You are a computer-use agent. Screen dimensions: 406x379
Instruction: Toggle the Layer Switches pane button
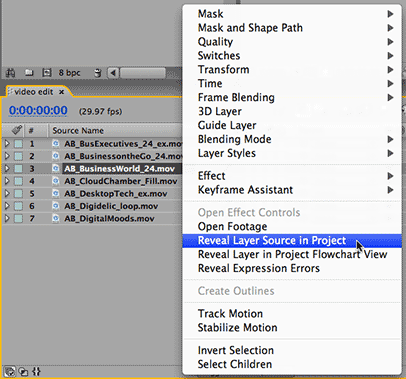[10, 371]
